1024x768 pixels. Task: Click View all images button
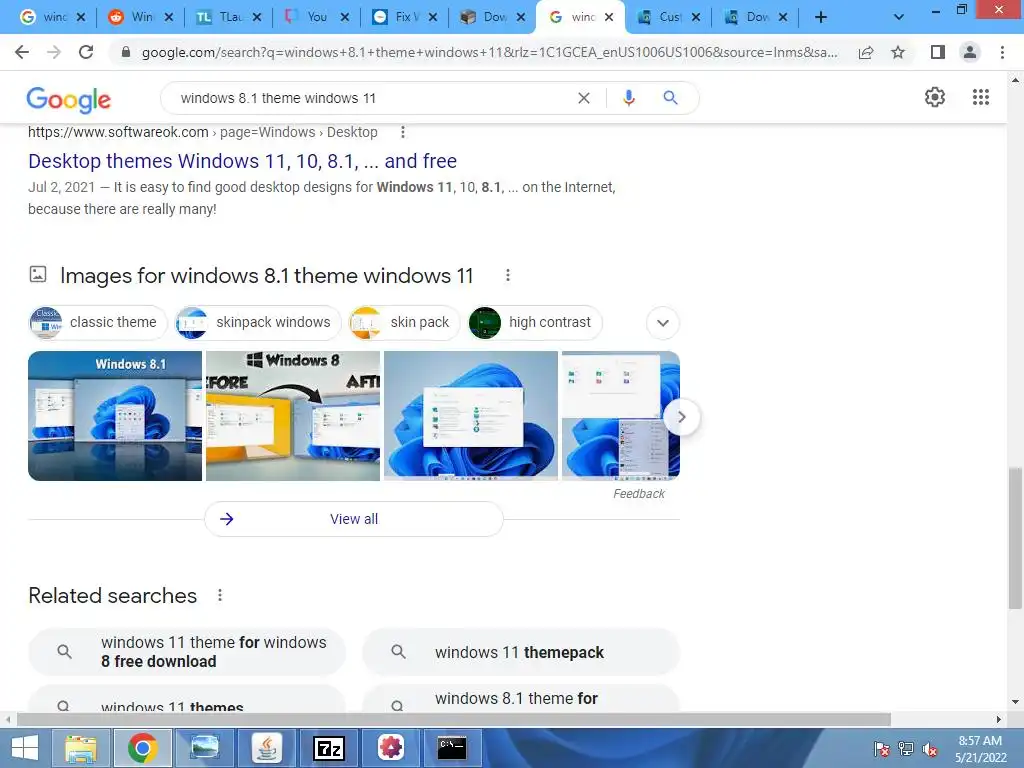[x=354, y=519]
